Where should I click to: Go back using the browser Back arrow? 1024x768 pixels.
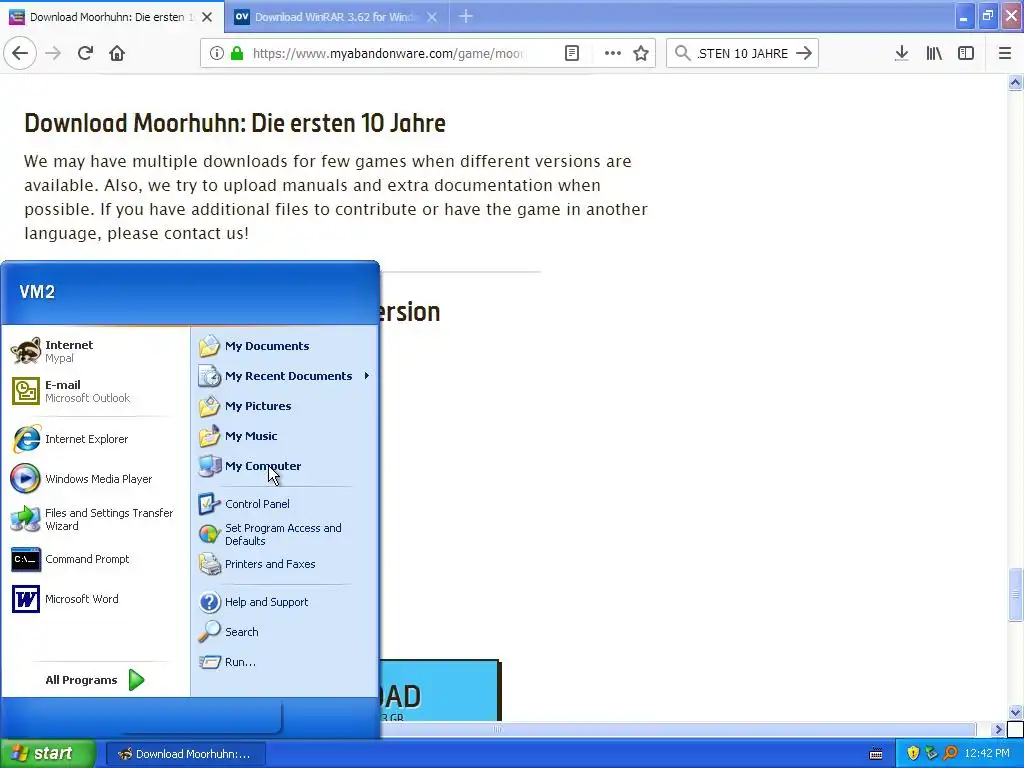pyautogui.click(x=20, y=53)
